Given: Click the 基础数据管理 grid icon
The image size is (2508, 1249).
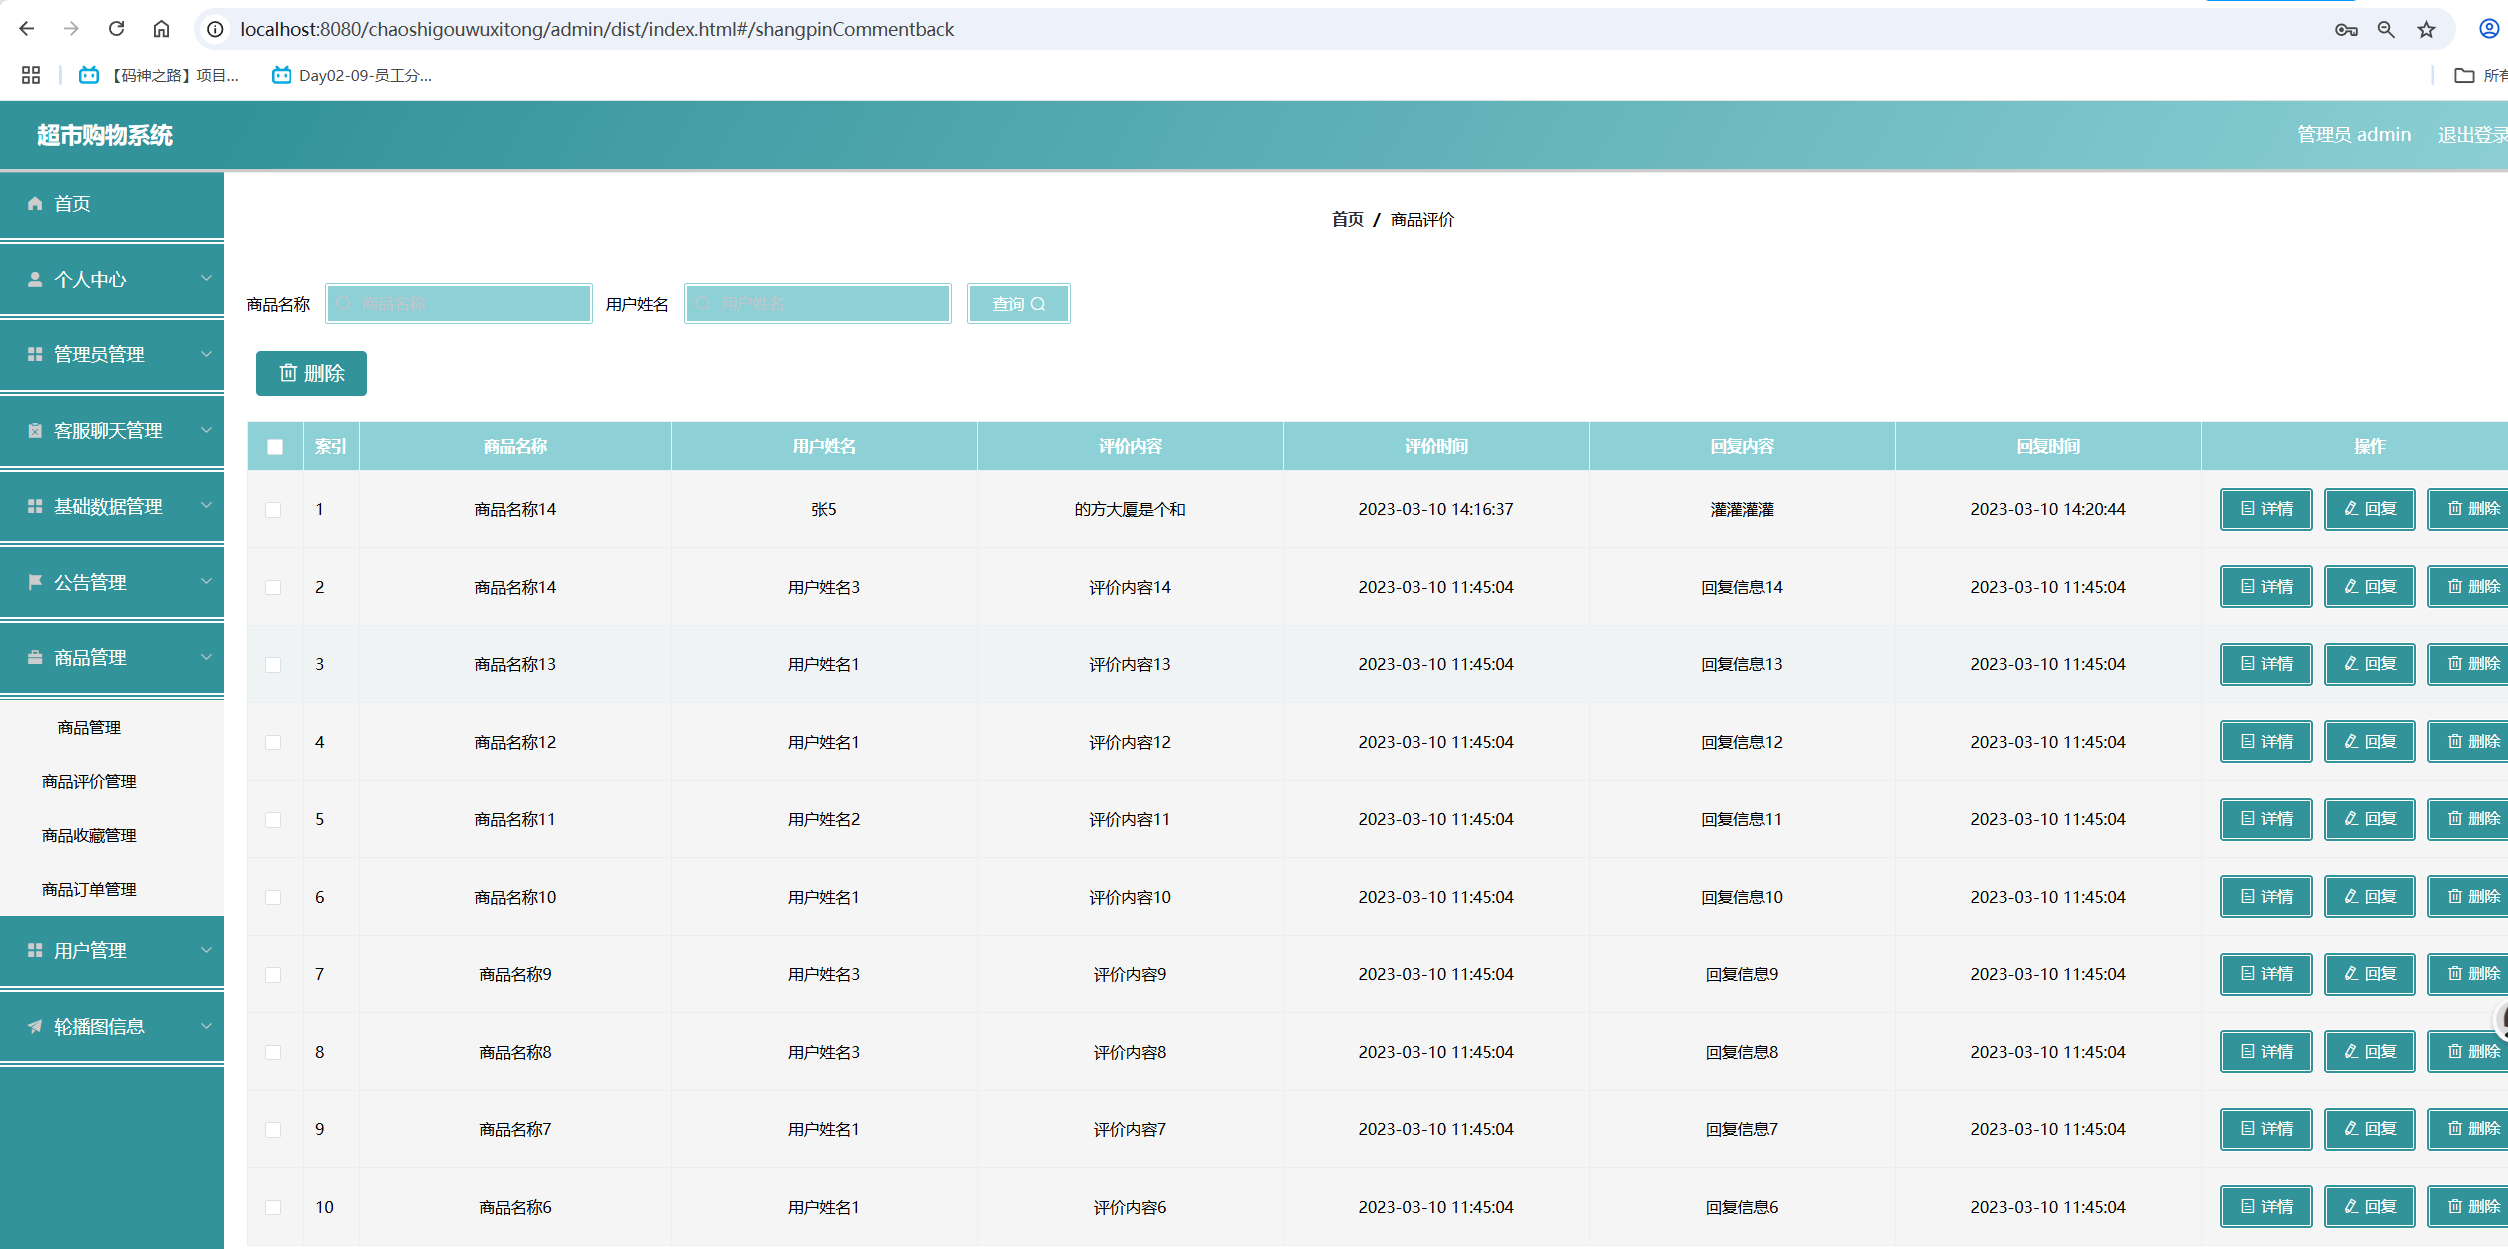Looking at the screenshot, I should (x=35, y=506).
